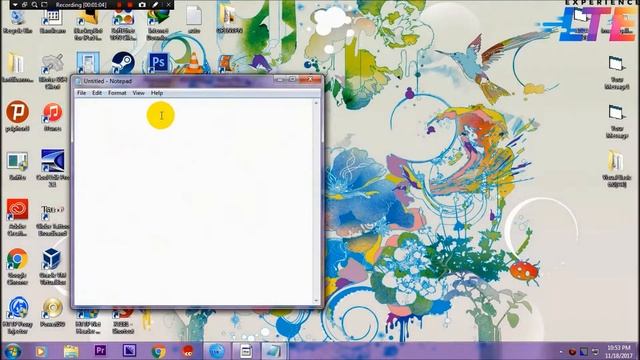Close the recording toolbar

[169, 5]
